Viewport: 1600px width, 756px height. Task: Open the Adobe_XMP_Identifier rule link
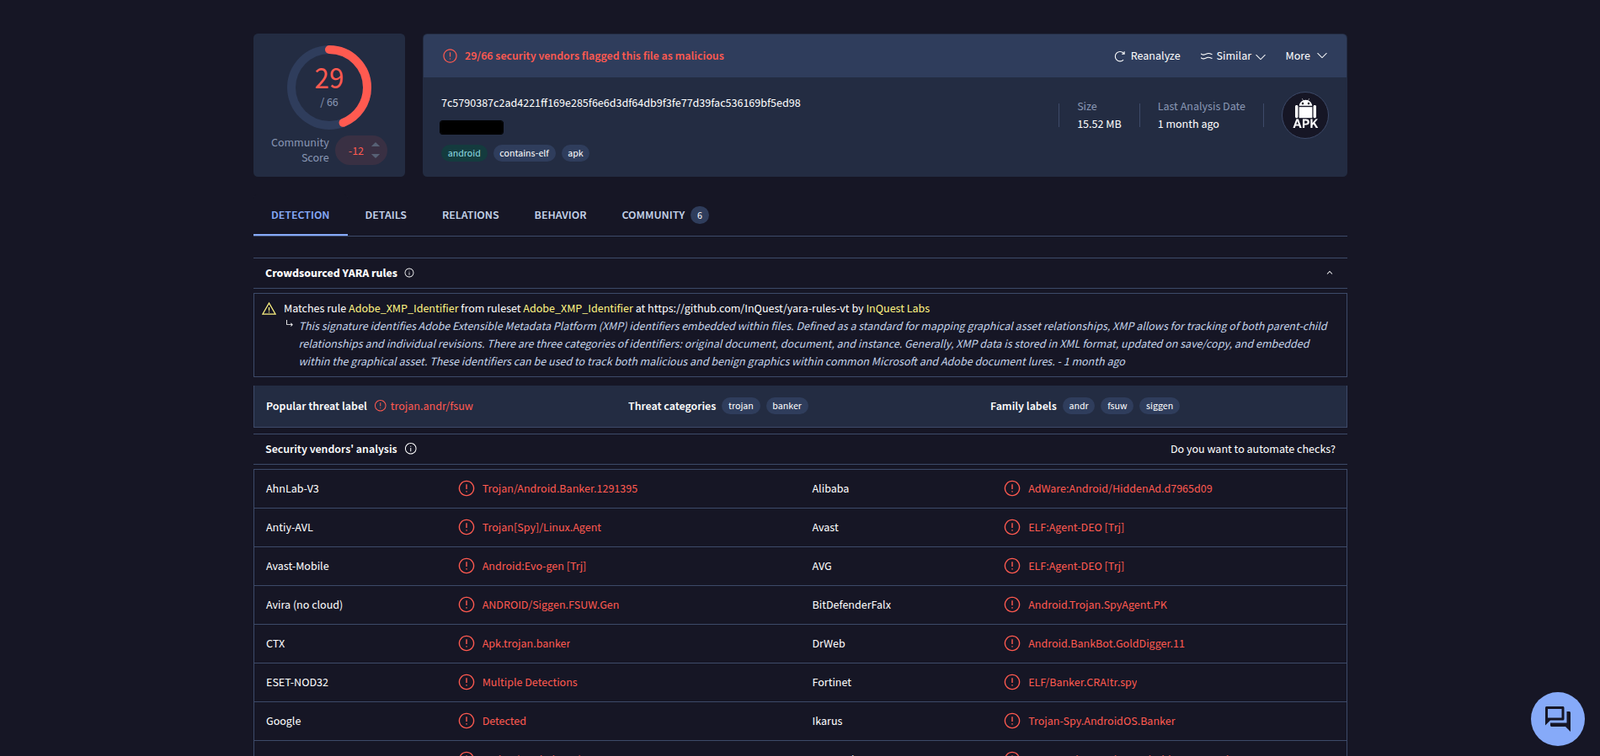click(403, 308)
